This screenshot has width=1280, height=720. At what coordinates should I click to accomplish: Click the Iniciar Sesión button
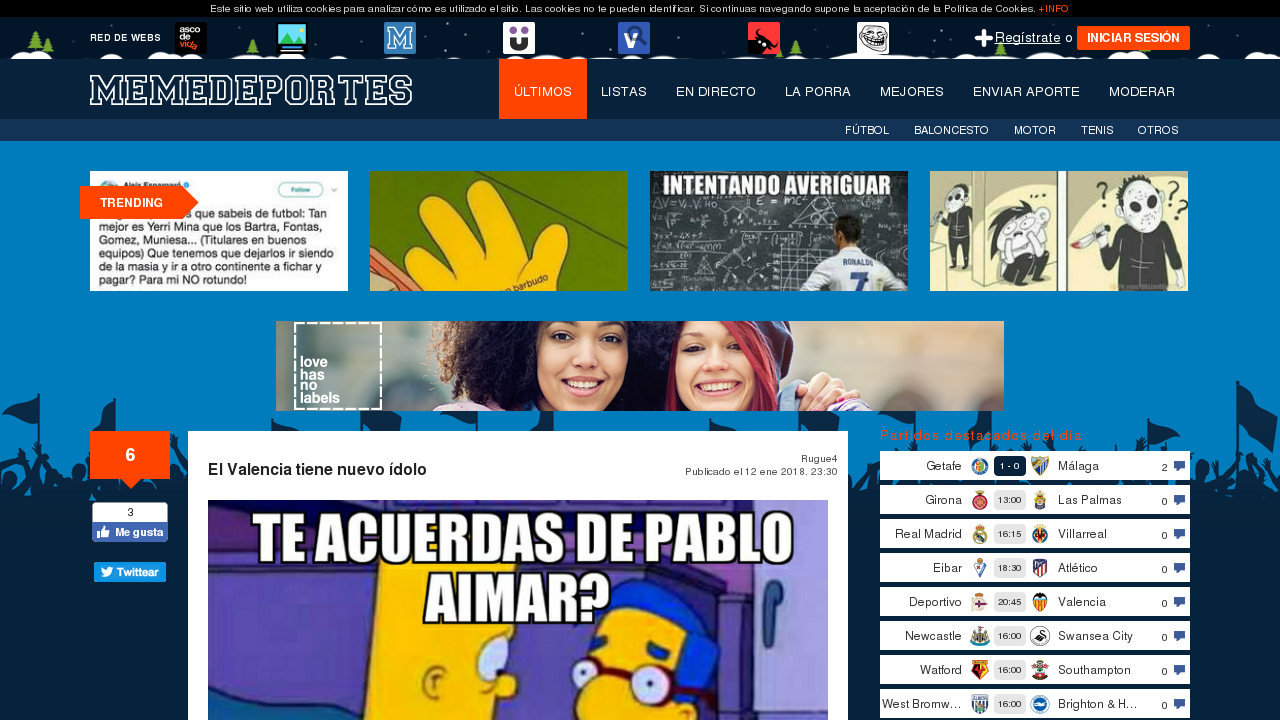coord(1133,38)
